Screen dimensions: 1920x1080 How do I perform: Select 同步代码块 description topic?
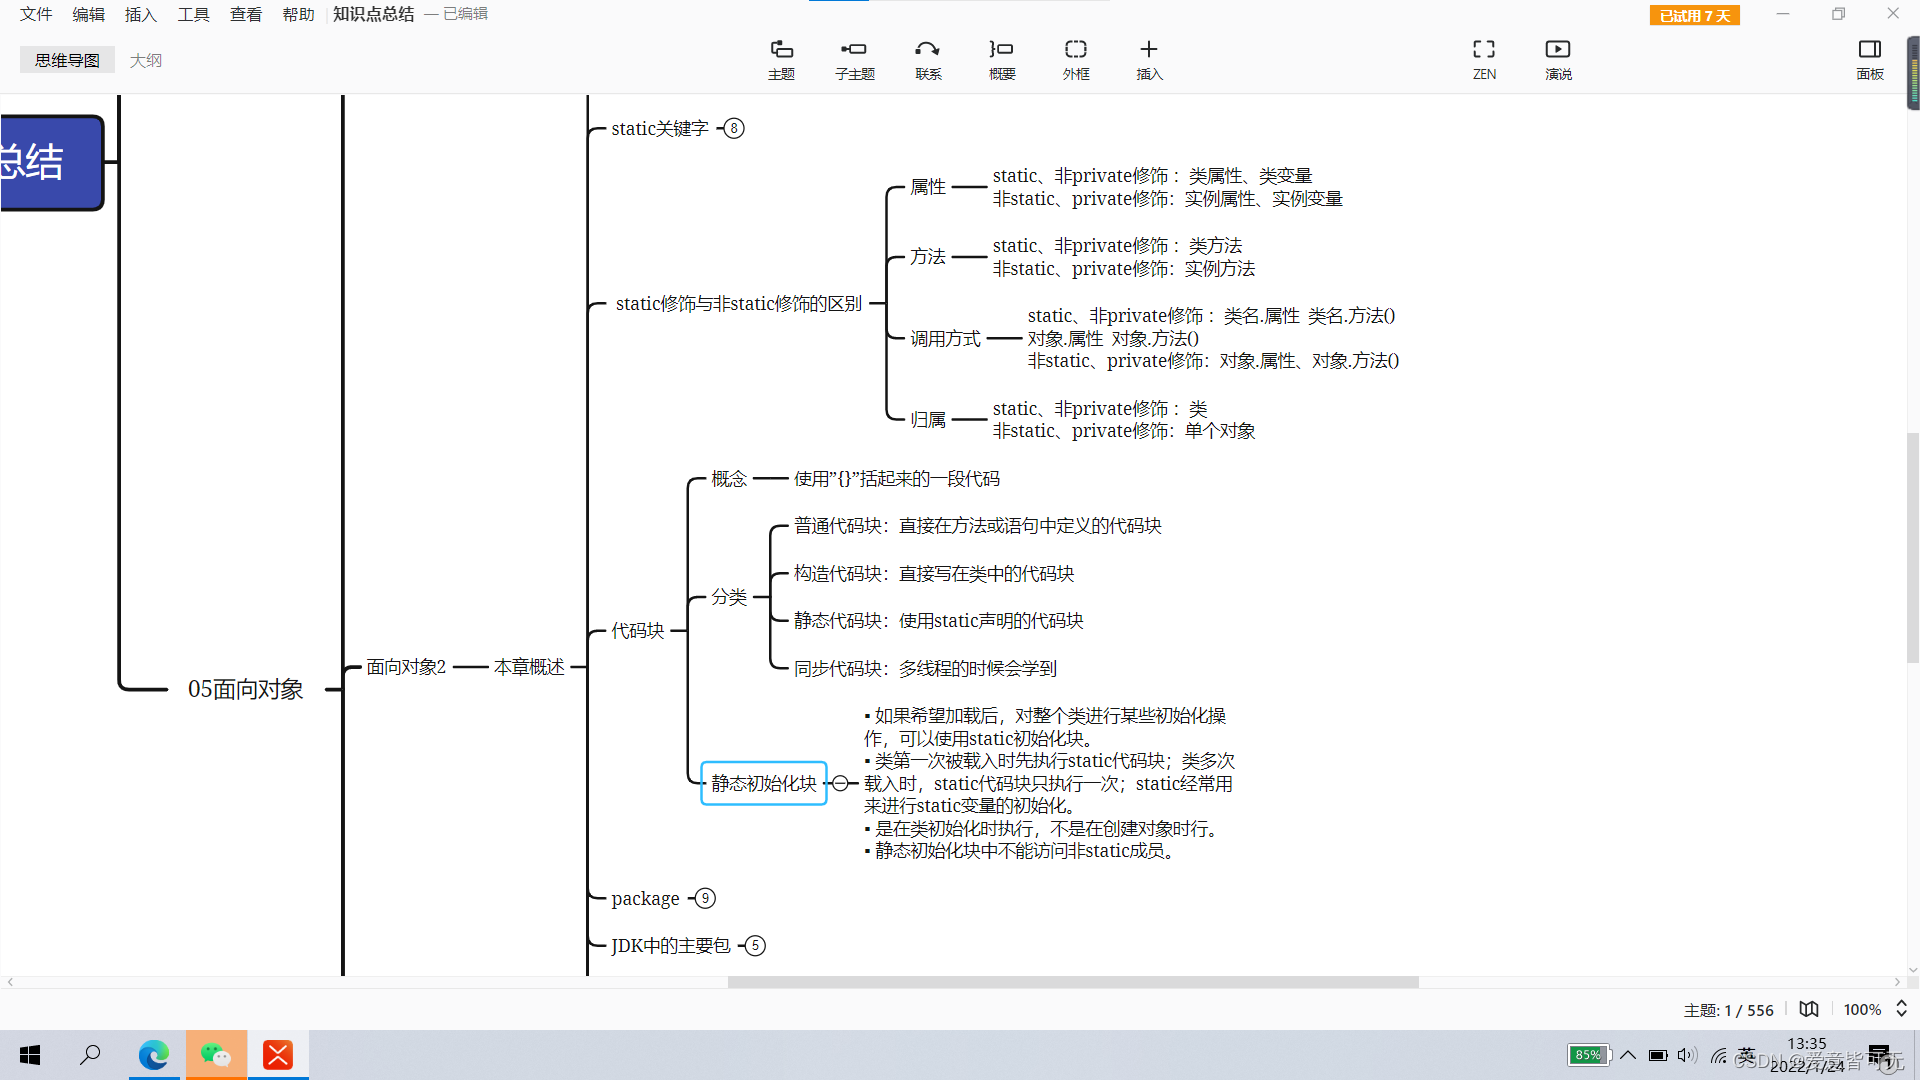pyautogui.click(x=925, y=668)
